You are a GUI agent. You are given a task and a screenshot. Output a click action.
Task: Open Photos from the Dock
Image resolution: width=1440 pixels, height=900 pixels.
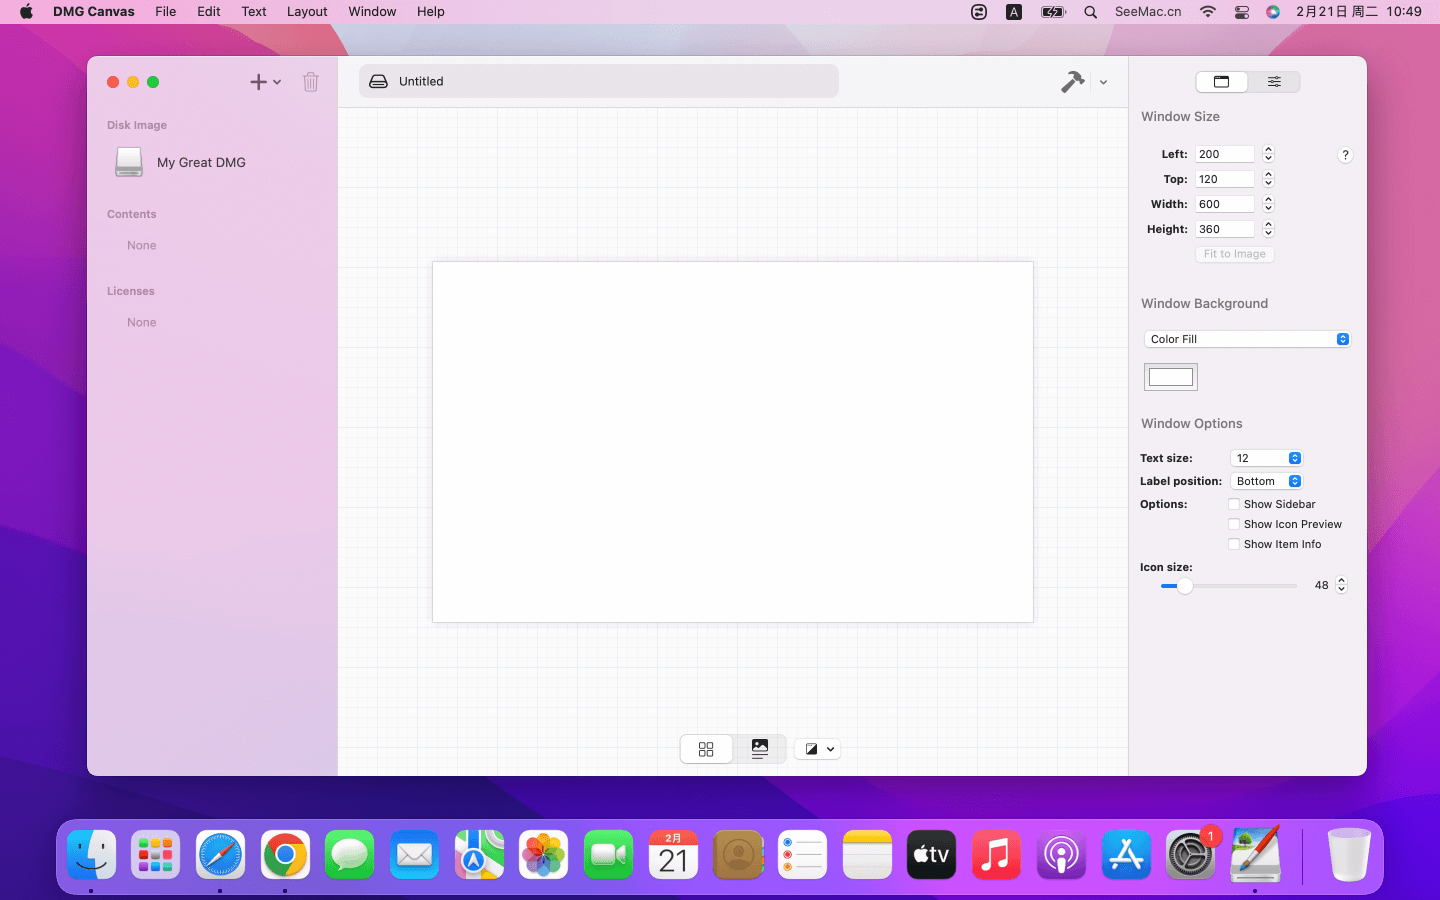544,855
